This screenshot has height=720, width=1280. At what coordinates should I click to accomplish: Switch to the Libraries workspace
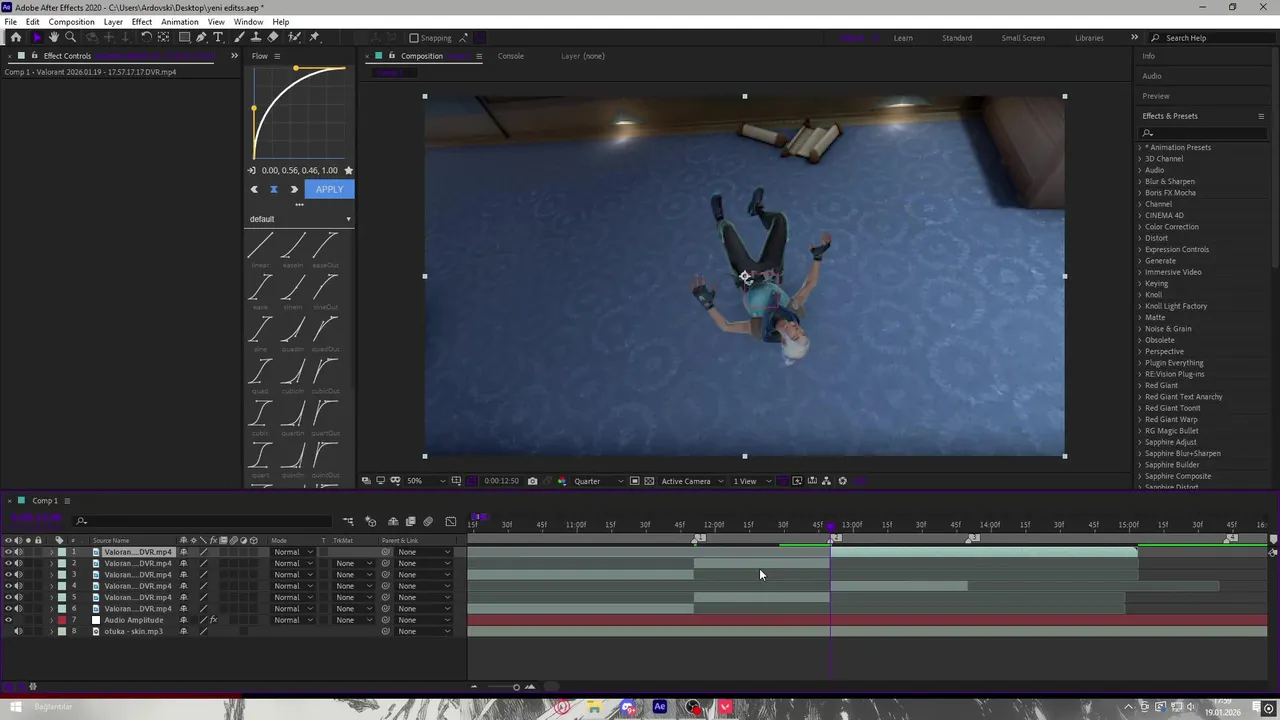point(1089,38)
